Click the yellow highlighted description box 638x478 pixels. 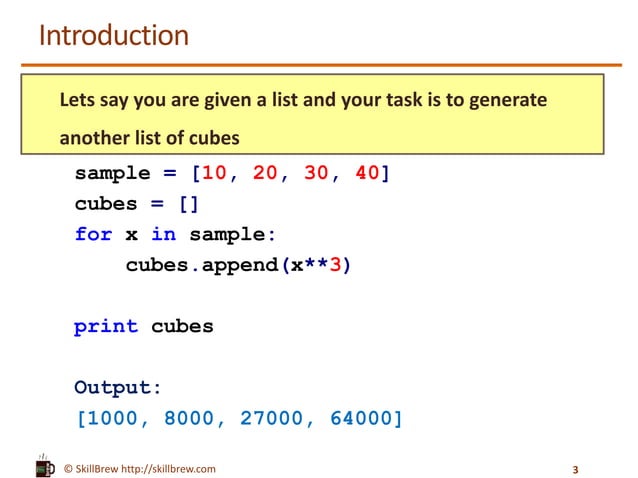point(312,114)
